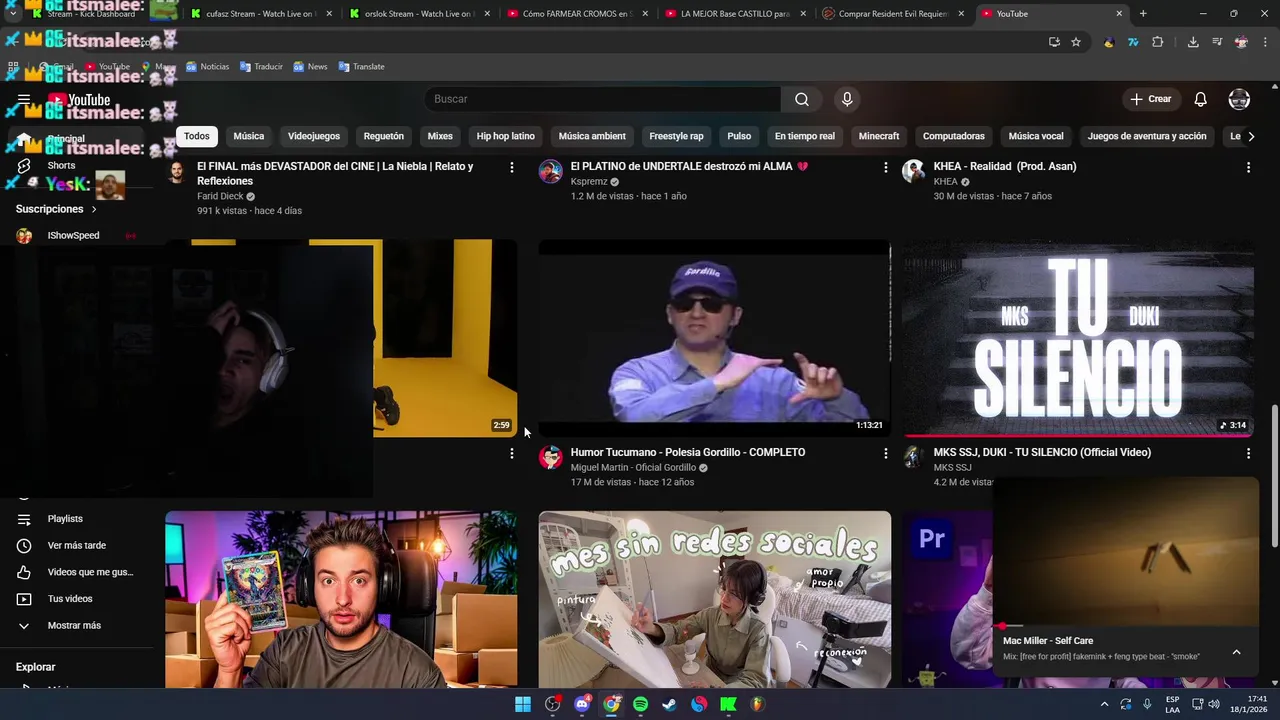Open the YouTube account avatar menu

click(x=1239, y=99)
